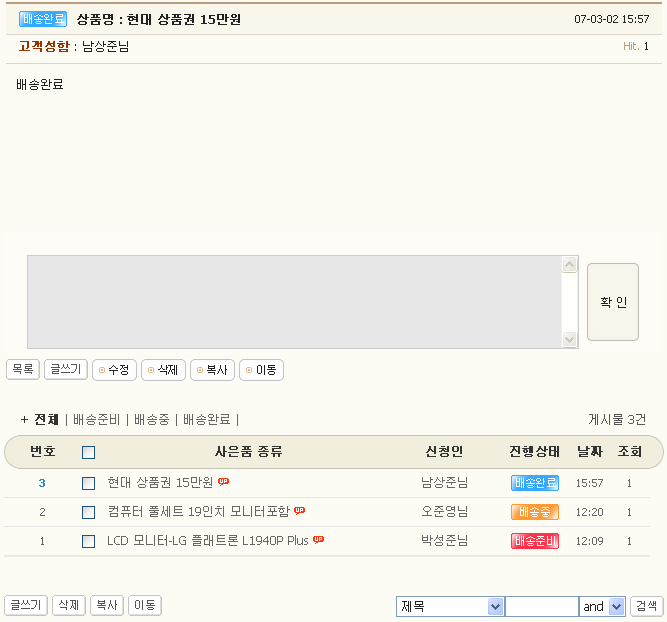
Task: Click the 수정 button to edit post
Action: [114, 370]
